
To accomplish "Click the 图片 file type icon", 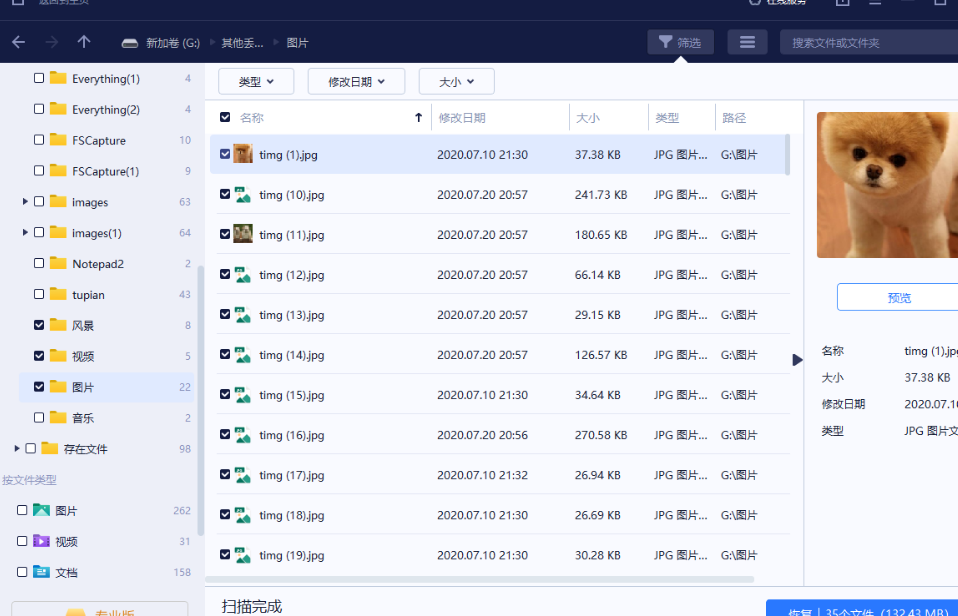I will point(41,510).
